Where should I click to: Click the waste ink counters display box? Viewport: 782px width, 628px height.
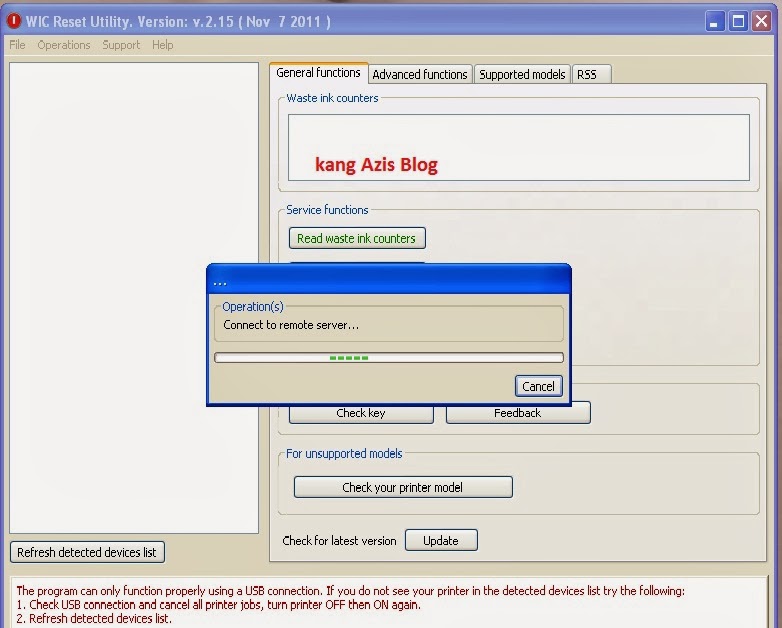[519, 147]
